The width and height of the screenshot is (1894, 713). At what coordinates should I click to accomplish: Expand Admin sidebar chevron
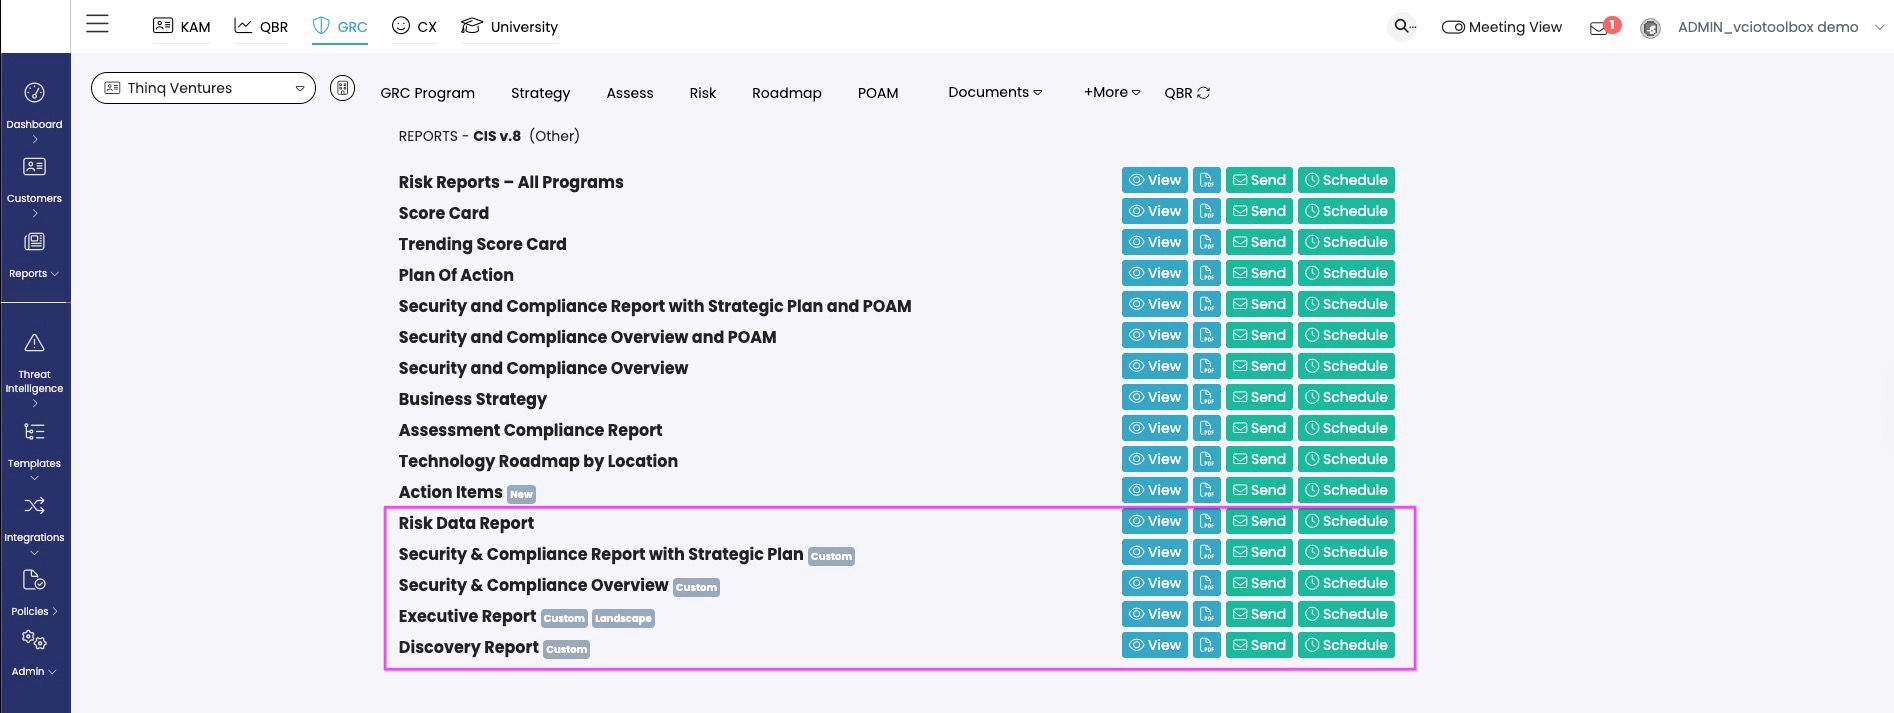[52, 672]
